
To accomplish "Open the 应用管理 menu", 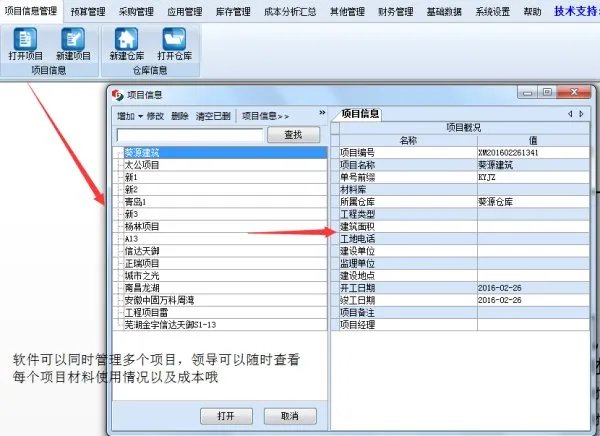I will click(x=185, y=12).
